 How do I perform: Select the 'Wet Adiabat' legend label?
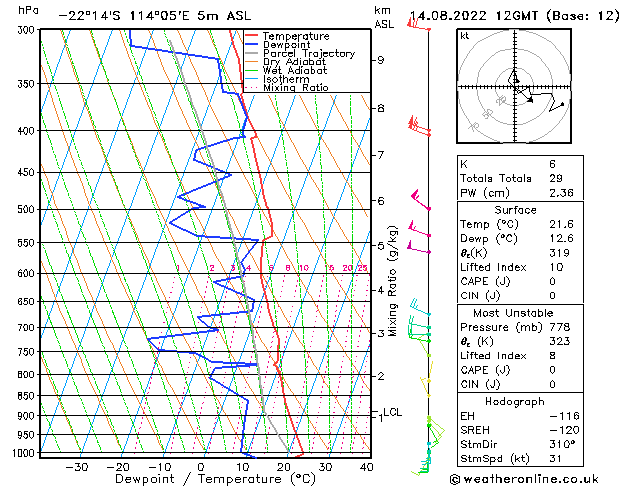click(295, 71)
